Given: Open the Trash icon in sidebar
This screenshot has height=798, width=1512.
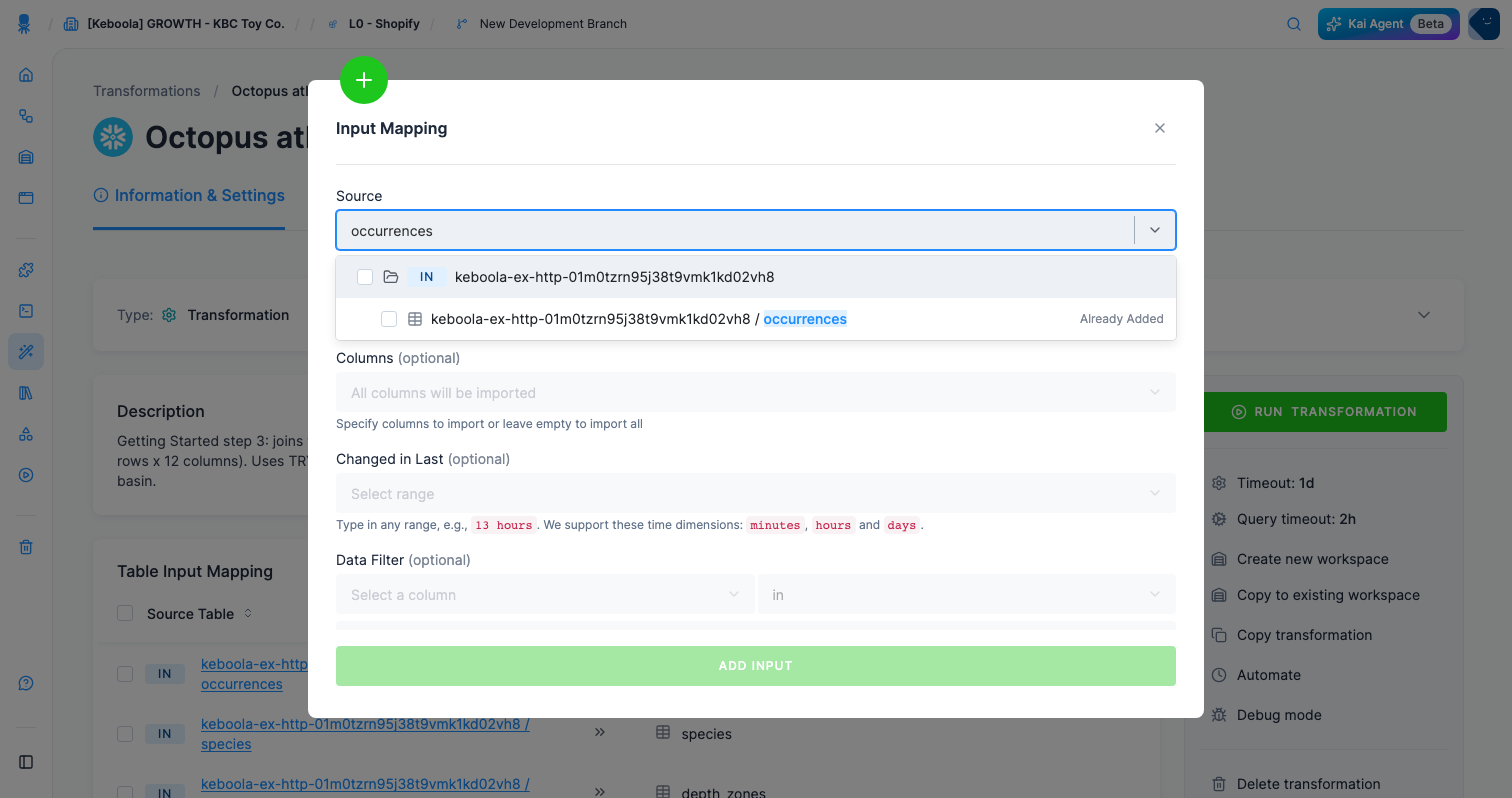Looking at the screenshot, I should tap(26, 547).
